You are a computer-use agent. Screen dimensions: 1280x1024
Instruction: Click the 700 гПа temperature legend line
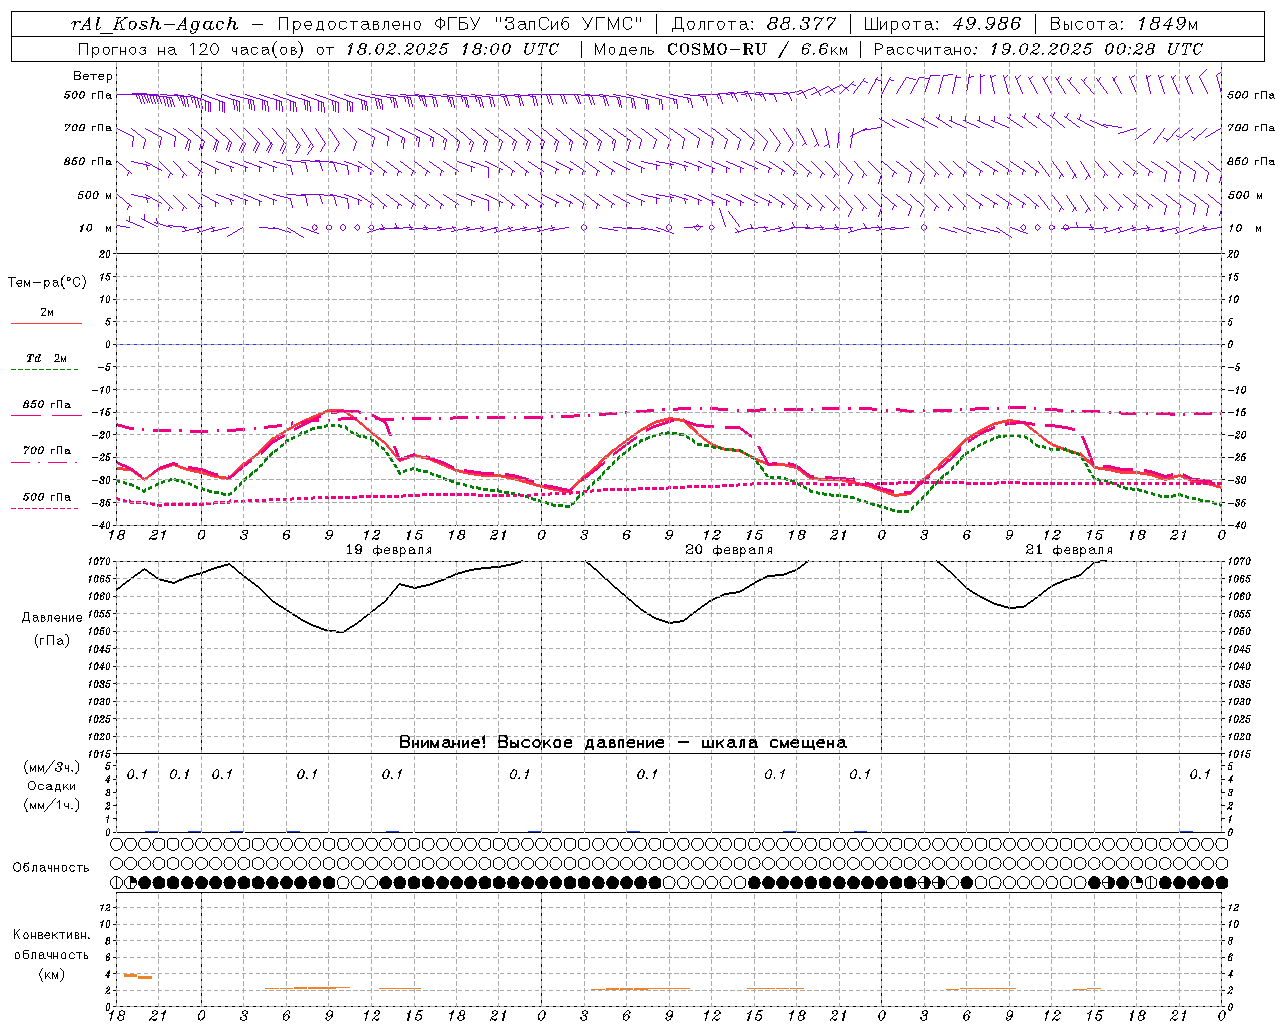tap(46, 462)
